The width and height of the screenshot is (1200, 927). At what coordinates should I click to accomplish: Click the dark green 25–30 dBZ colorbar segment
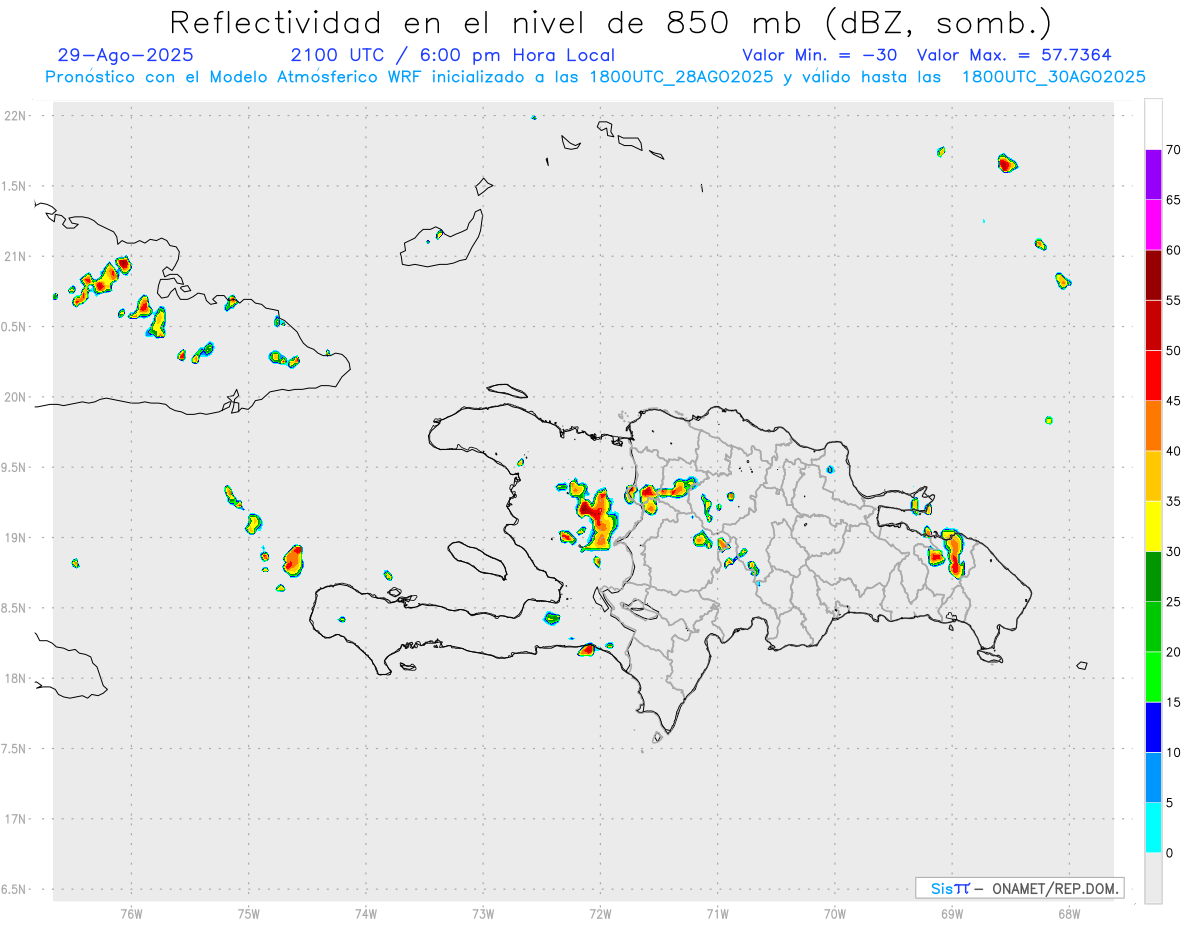coord(1153,577)
